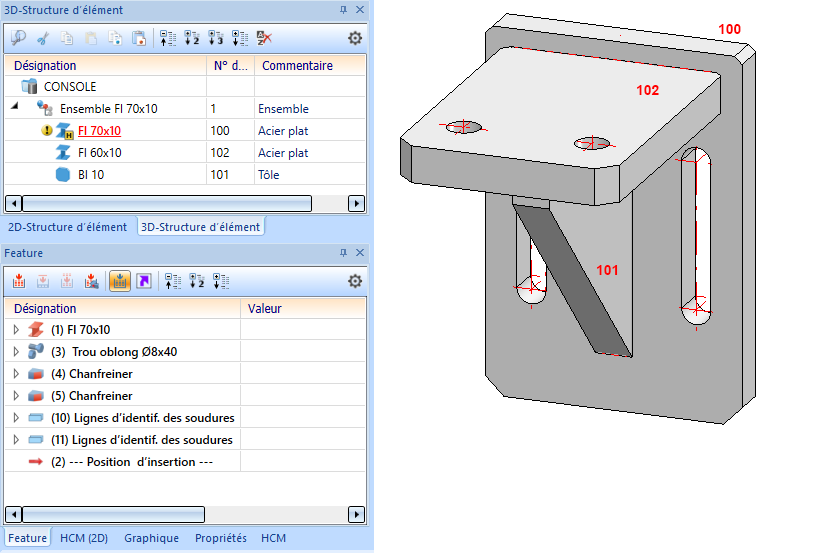Click the Valeur column header

(x=303, y=308)
